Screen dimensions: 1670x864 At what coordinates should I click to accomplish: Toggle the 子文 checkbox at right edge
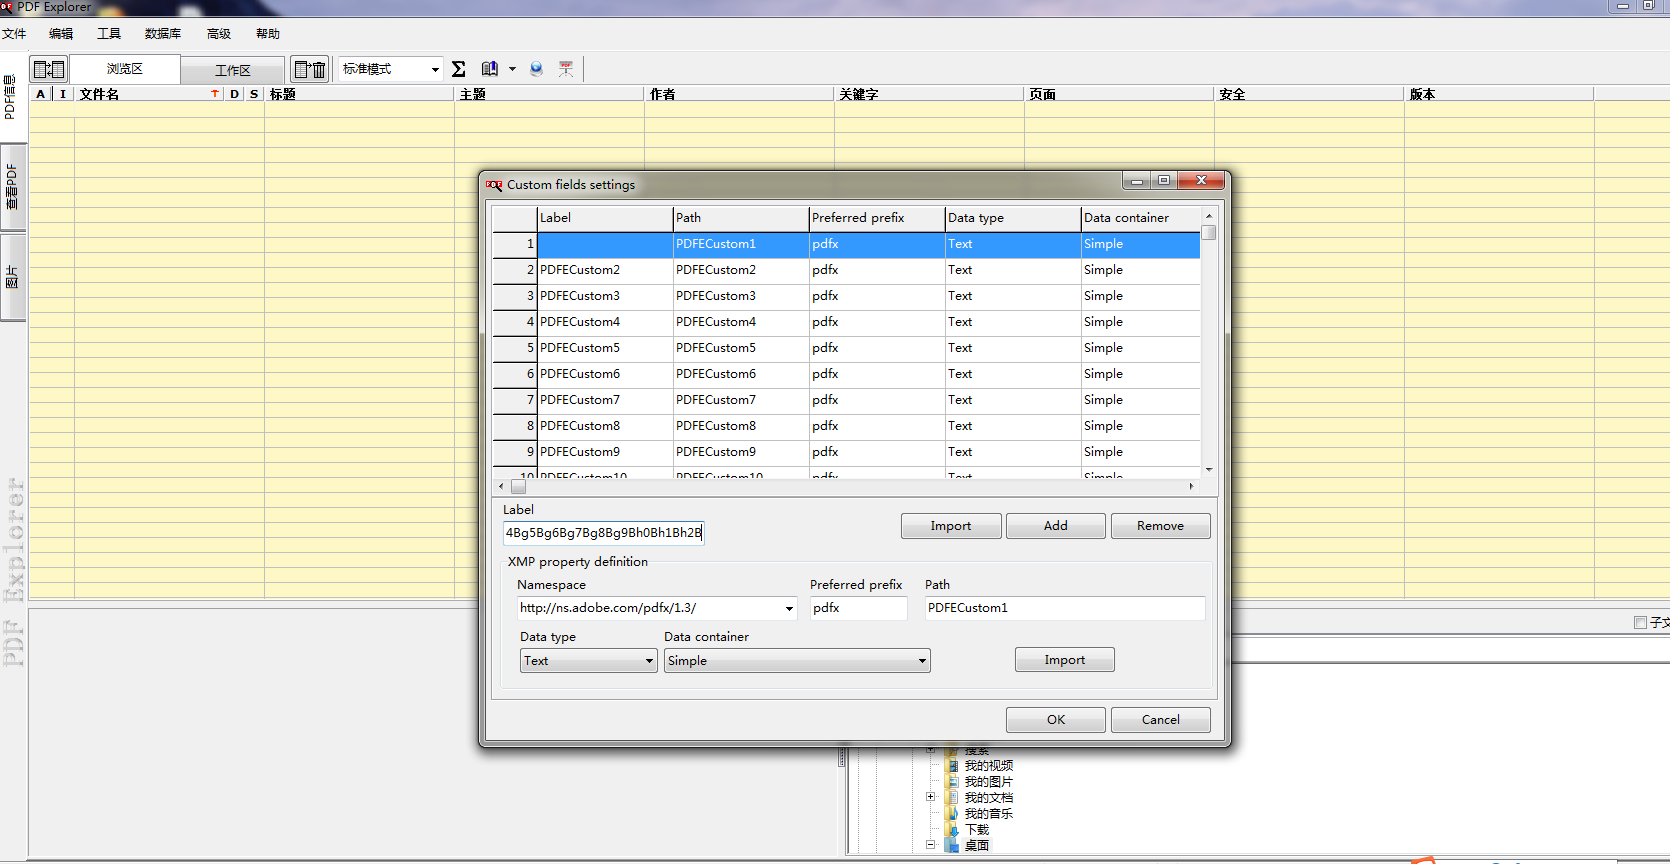1640,623
